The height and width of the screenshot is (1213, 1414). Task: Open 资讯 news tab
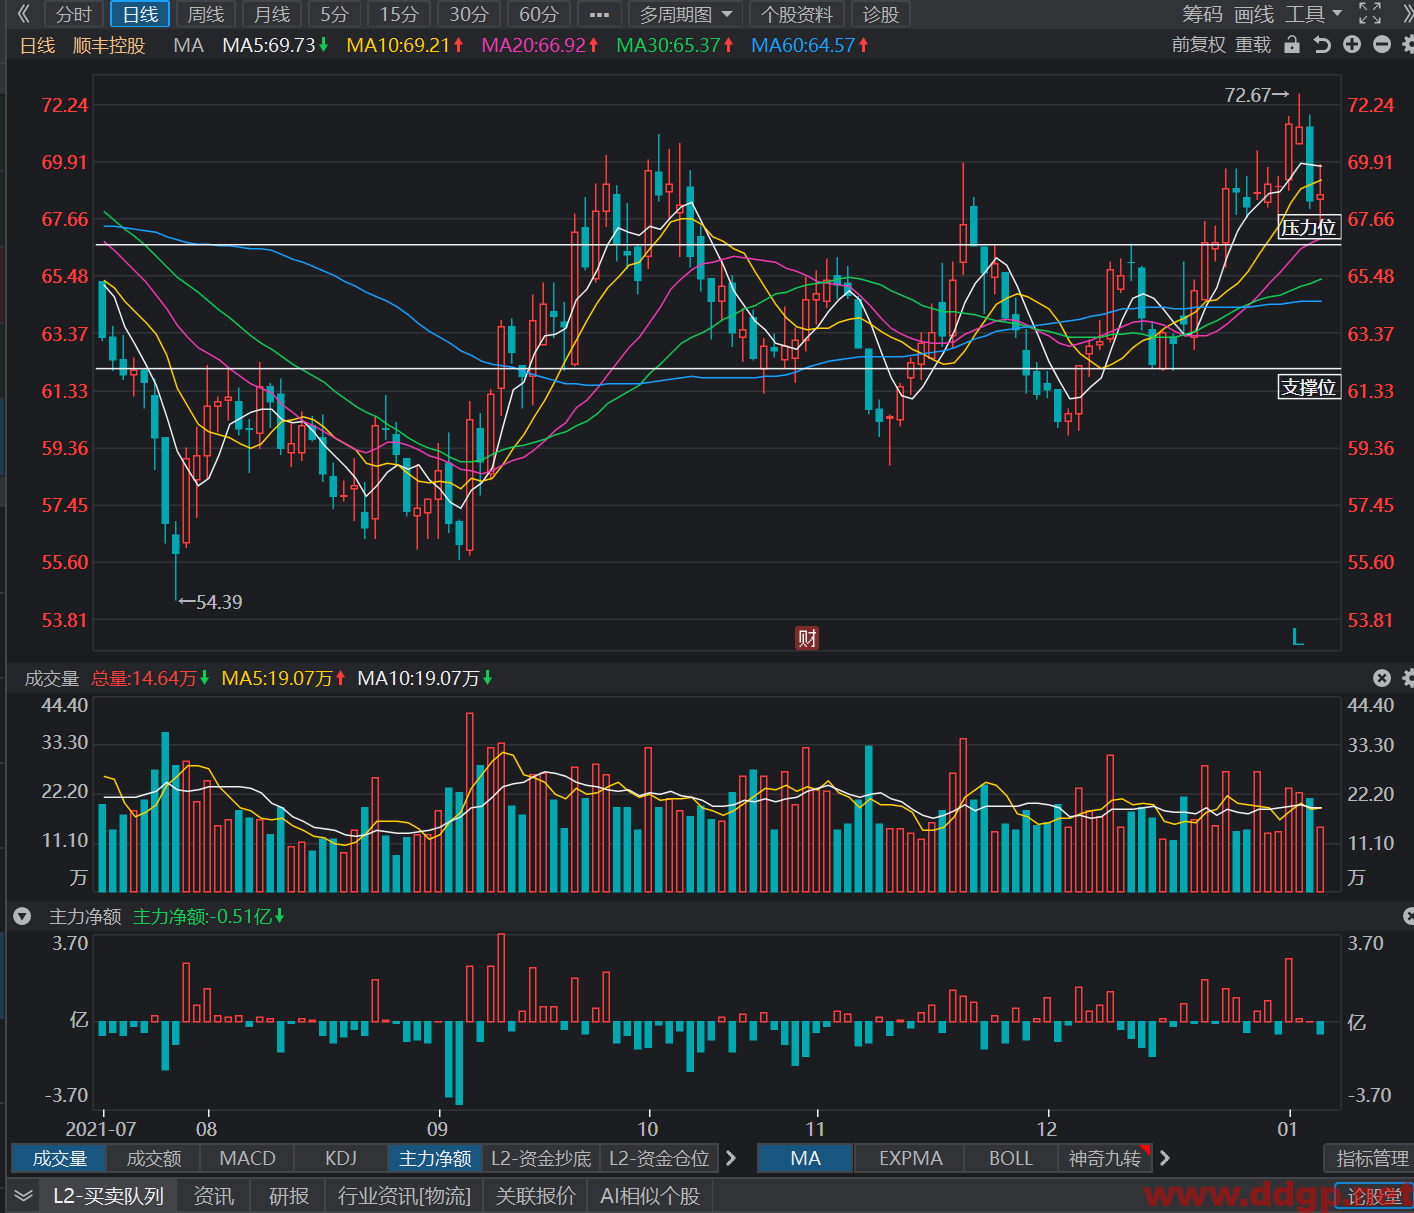pyautogui.click(x=213, y=1196)
